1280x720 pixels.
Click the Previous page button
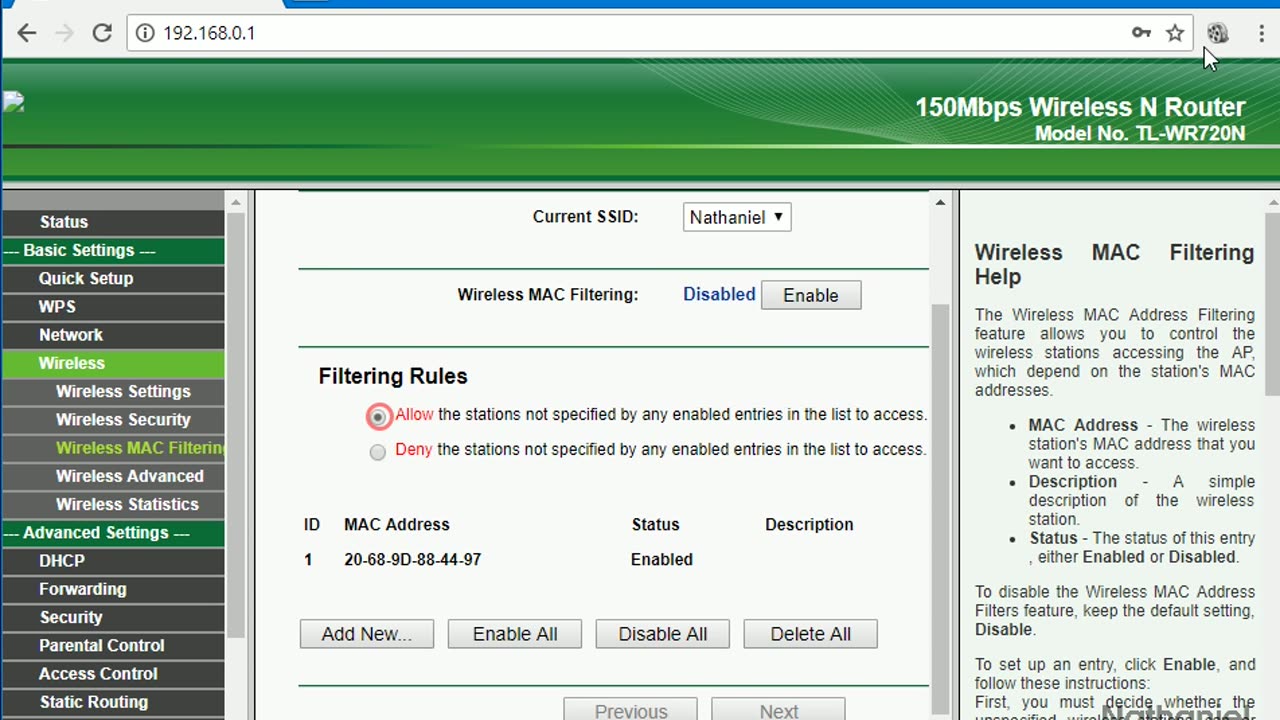[631, 711]
